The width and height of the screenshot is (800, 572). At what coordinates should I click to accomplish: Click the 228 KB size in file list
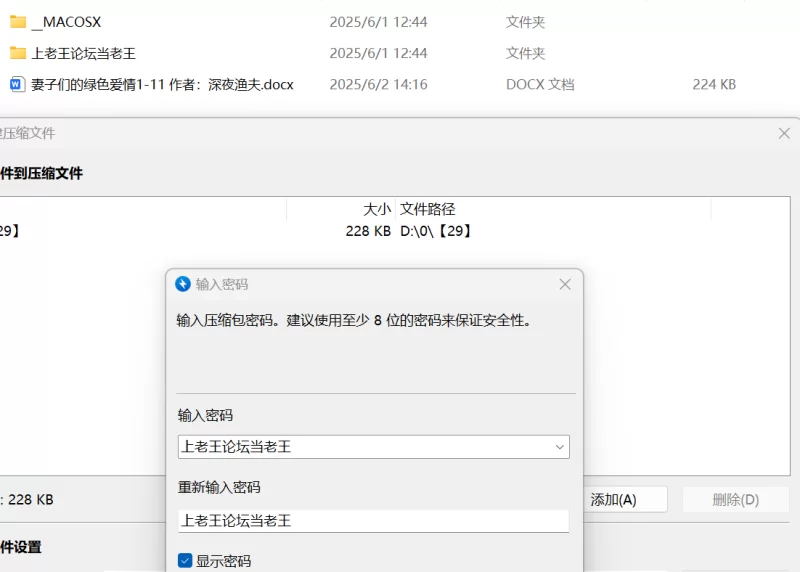pos(368,231)
